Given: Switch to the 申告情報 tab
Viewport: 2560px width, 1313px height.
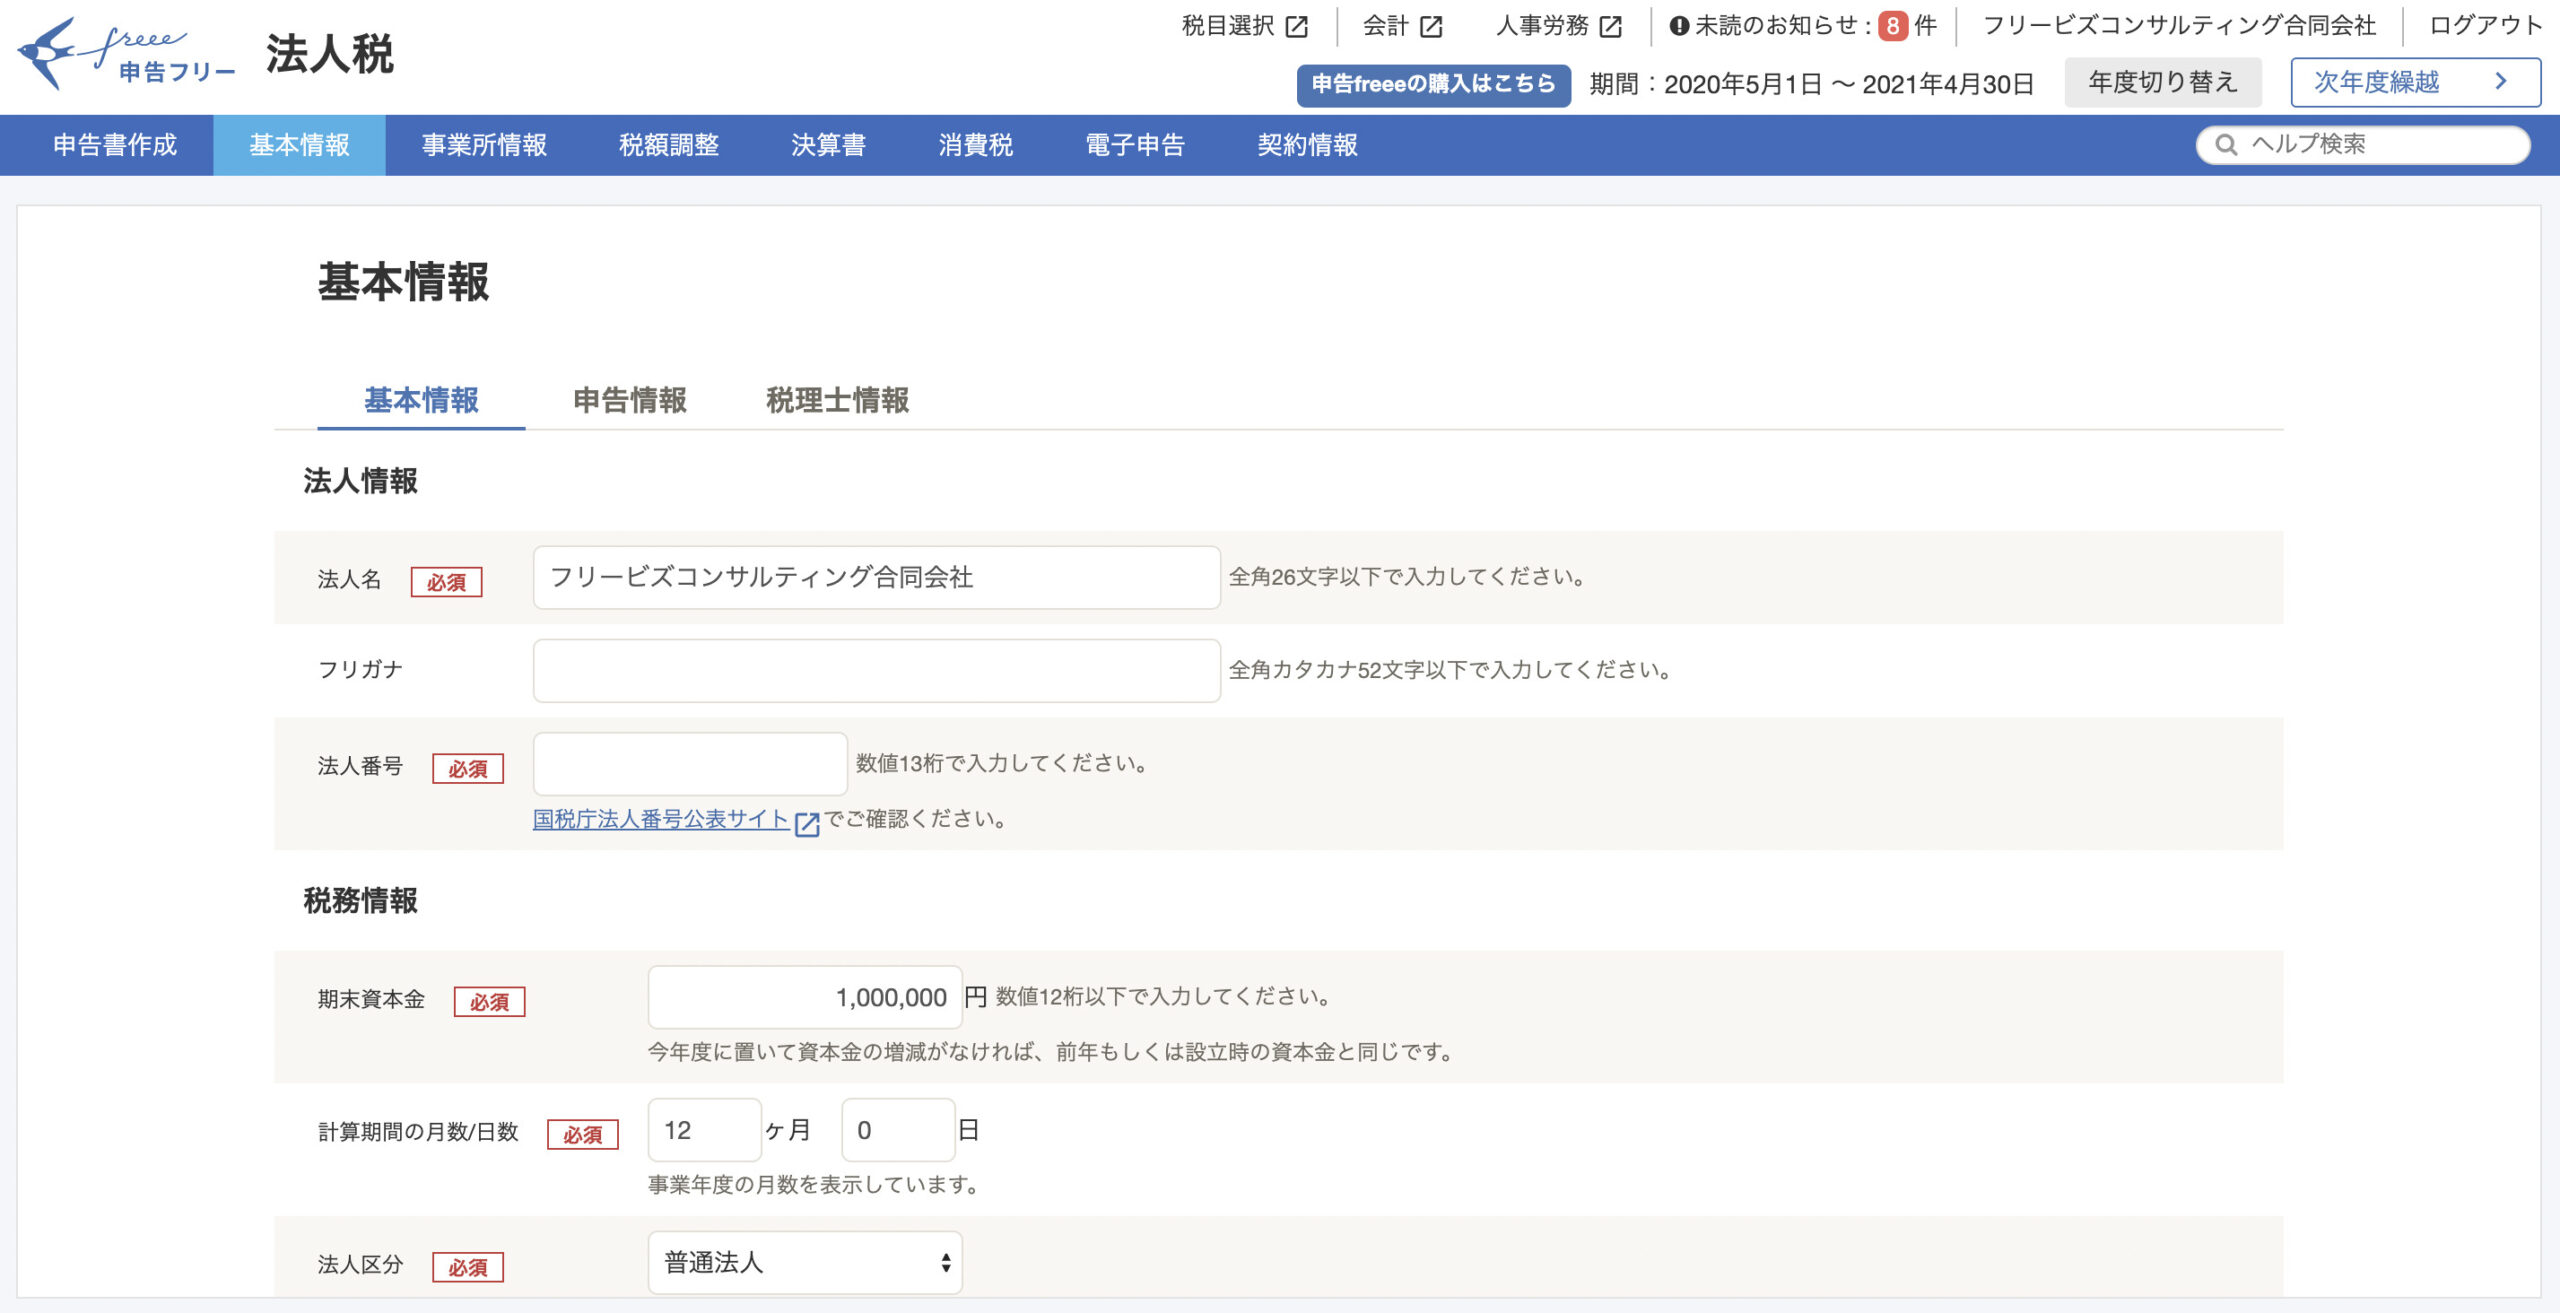Looking at the screenshot, I should tap(630, 400).
